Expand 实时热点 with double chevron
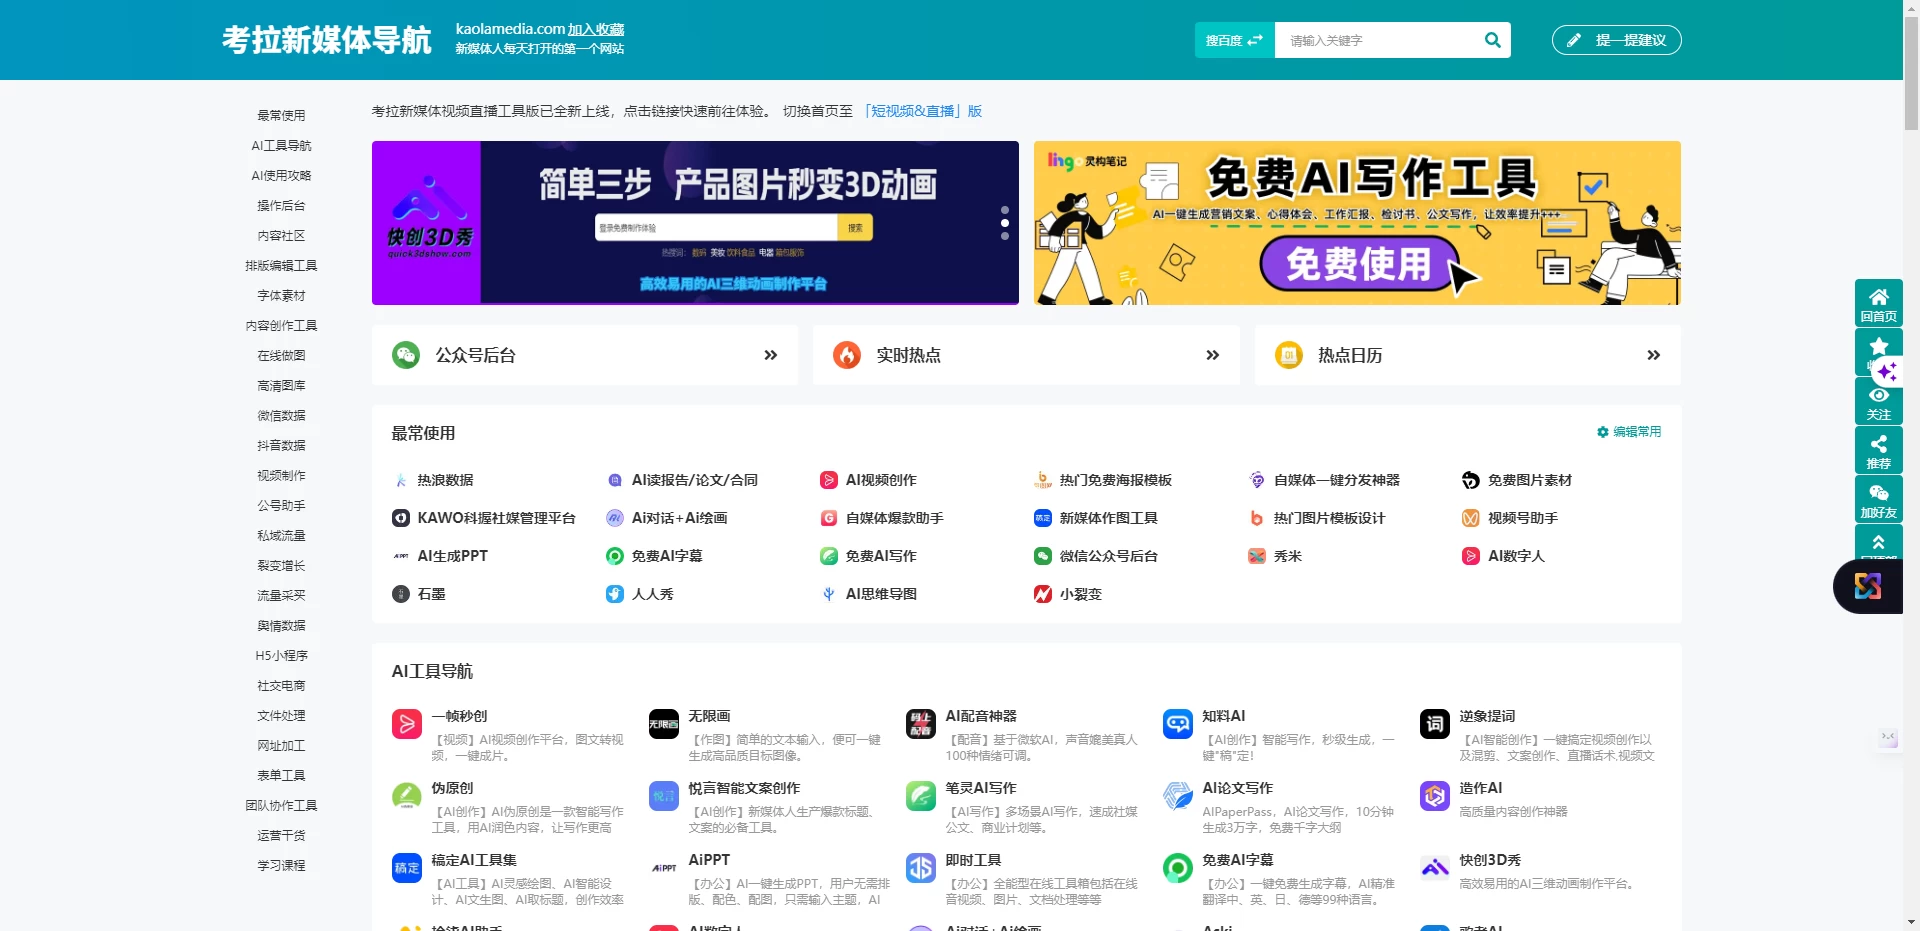This screenshot has width=1920, height=931. [x=1212, y=355]
